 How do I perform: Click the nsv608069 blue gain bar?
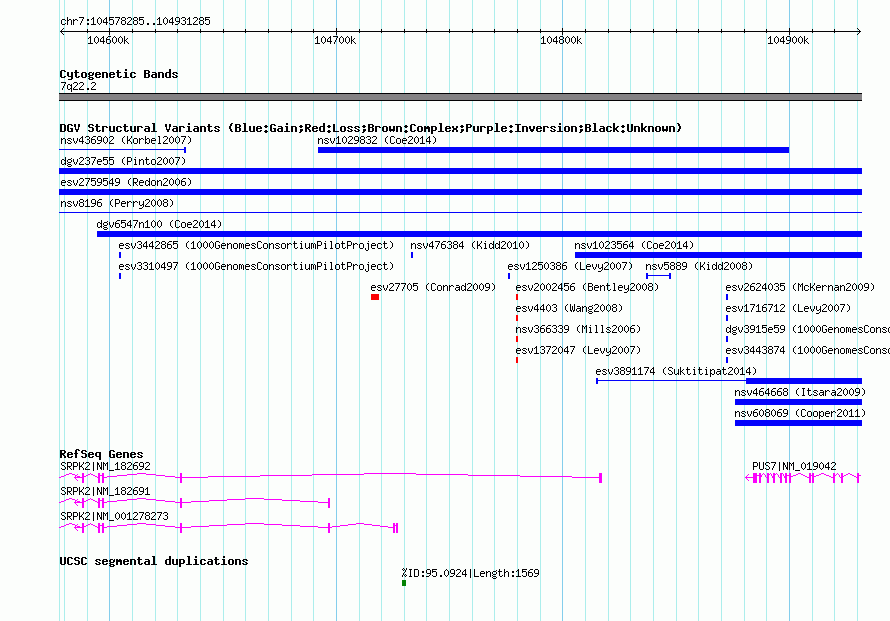coord(799,423)
